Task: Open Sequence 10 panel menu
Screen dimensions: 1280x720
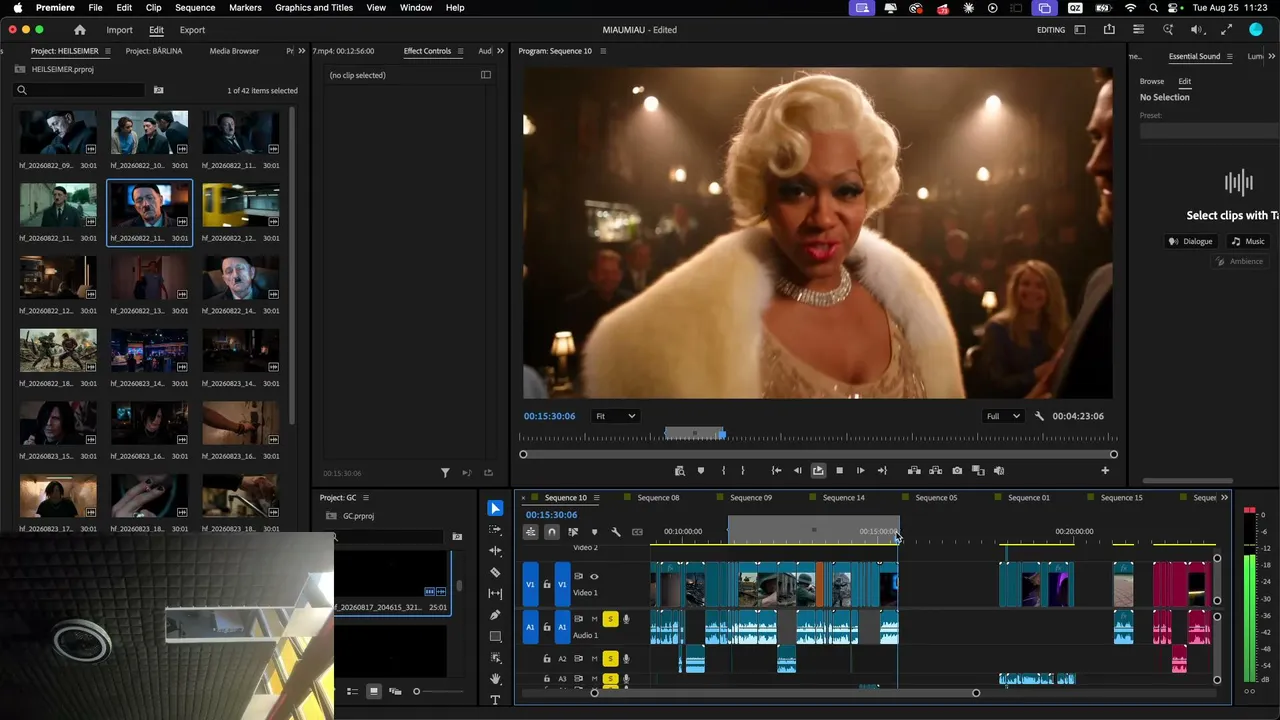Action: [x=598, y=498]
